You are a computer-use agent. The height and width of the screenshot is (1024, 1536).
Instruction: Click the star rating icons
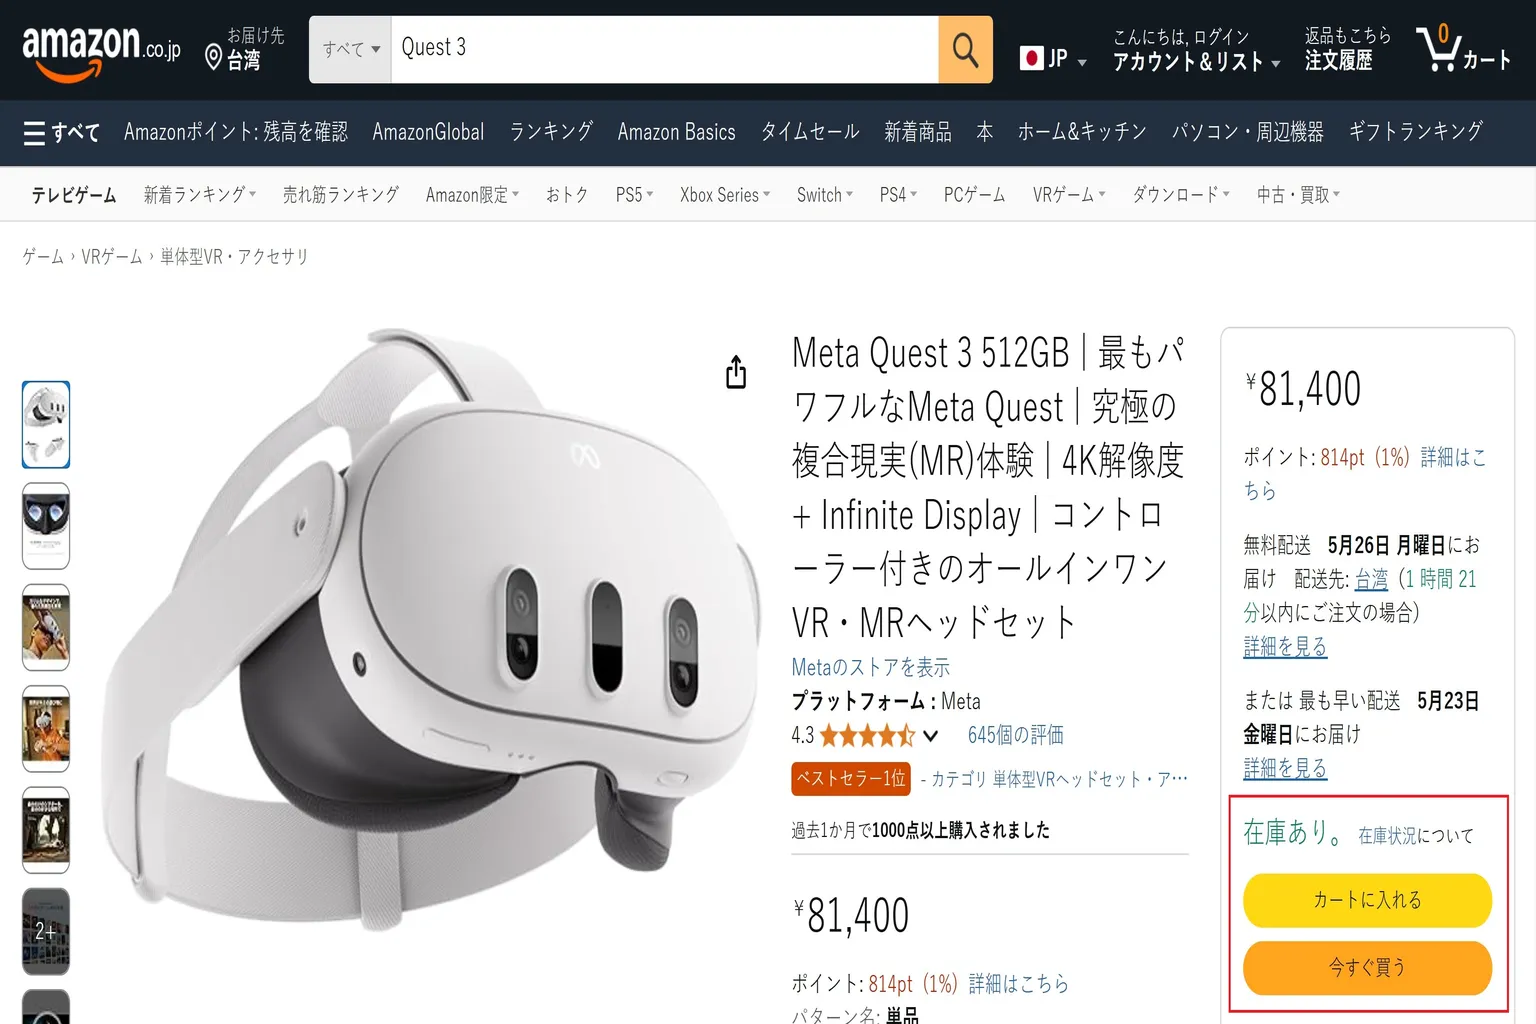(867, 736)
